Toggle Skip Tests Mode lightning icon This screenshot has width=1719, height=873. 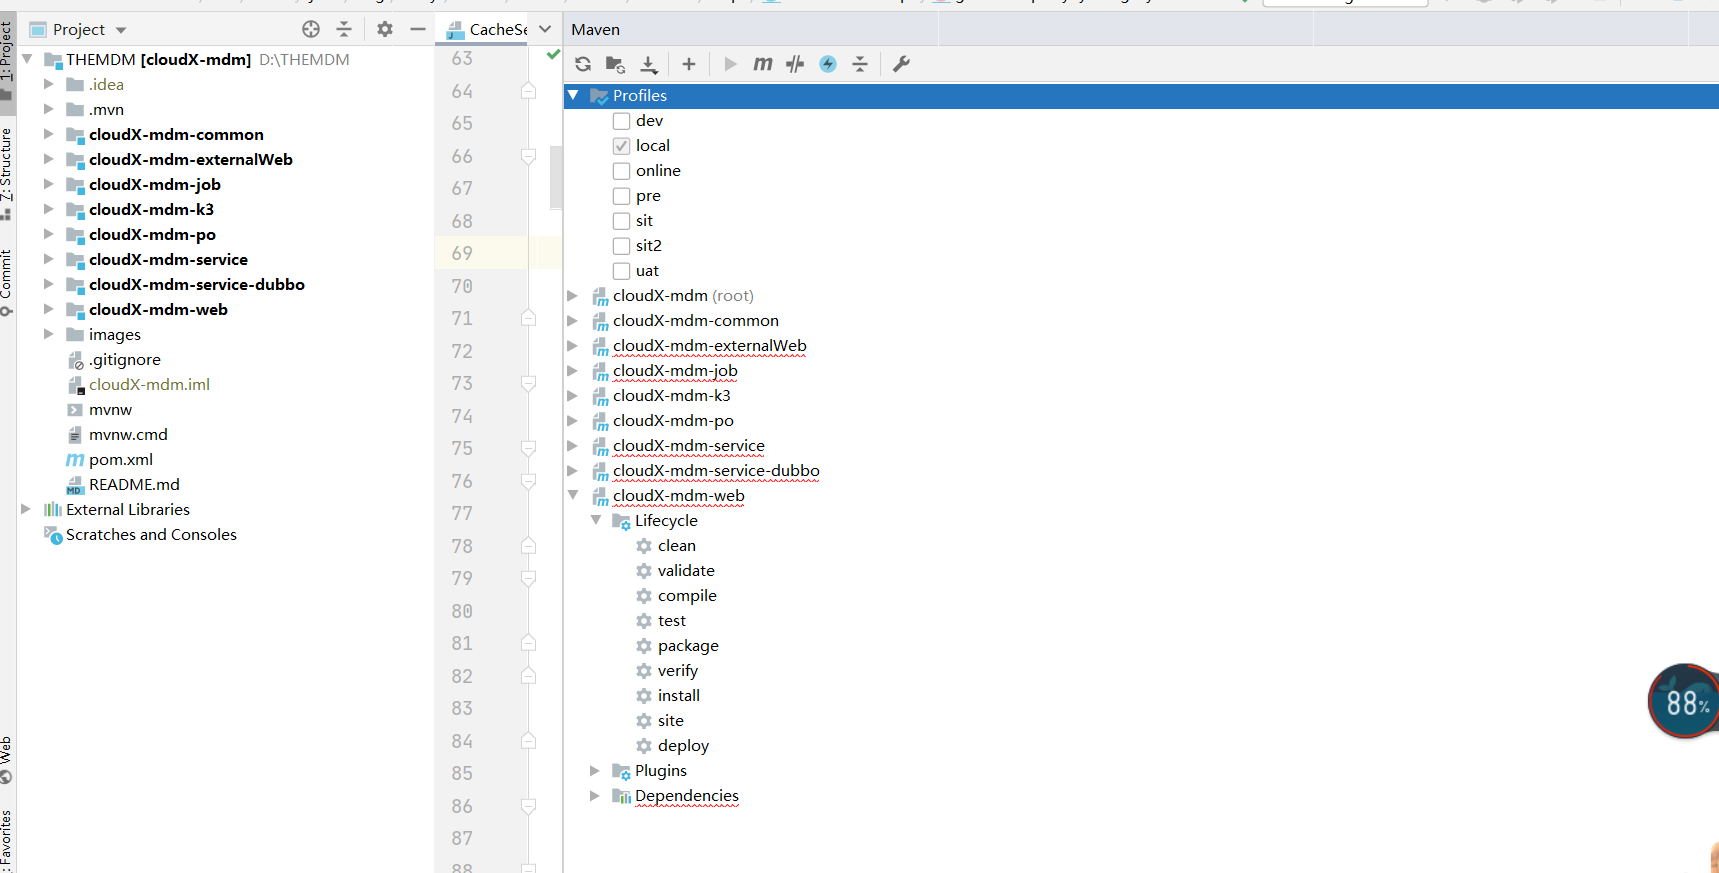tap(828, 64)
